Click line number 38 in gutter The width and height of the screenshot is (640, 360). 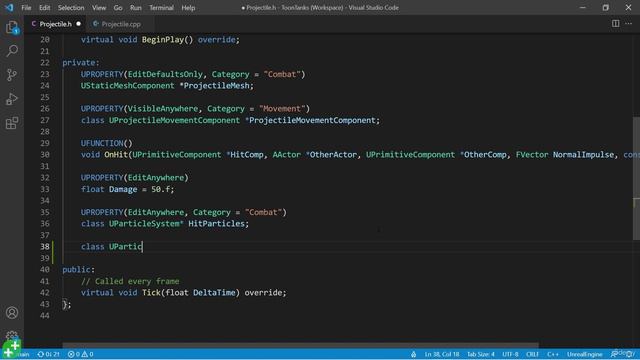coord(44,247)
